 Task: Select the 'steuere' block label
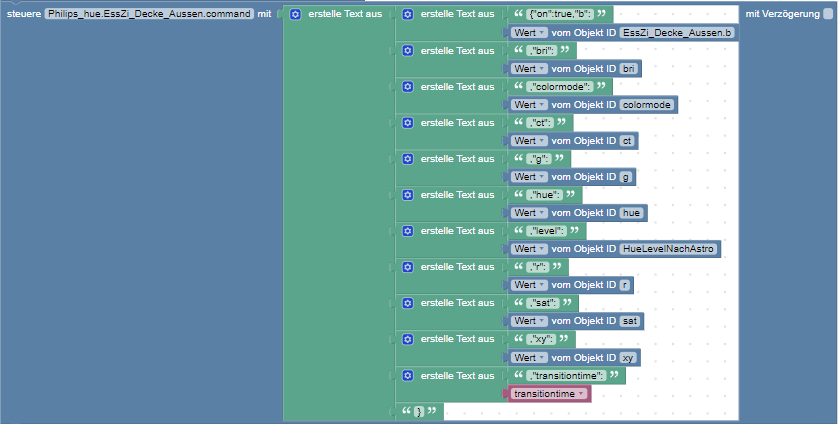pyautogui.click(x=24, y=14)
